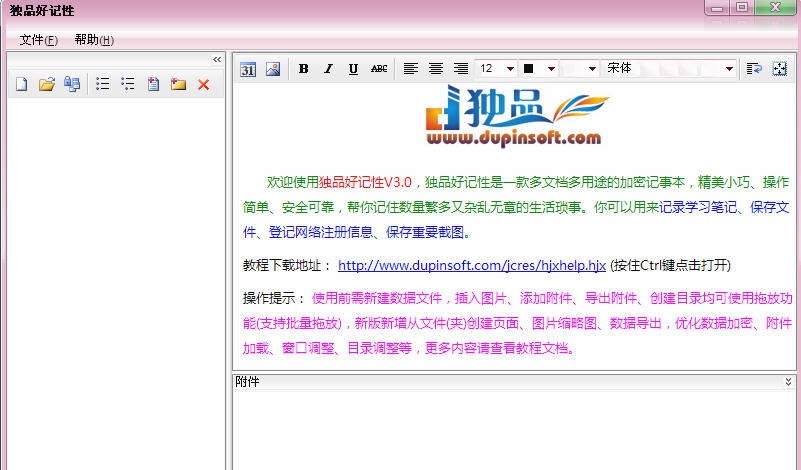
Task: Add a new page with plus-document icon
Action: [x=153, y=84]
